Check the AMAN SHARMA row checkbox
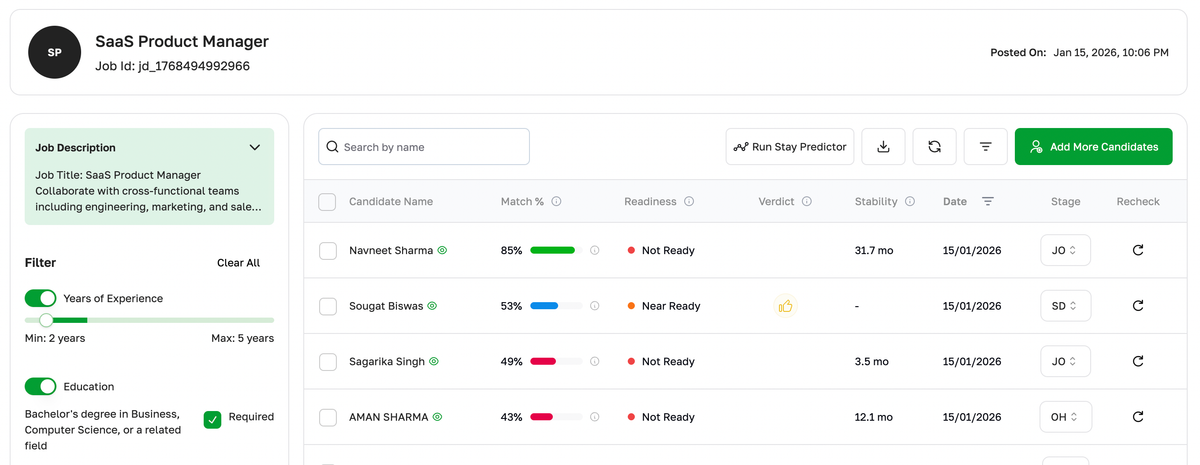 [328, 417]
